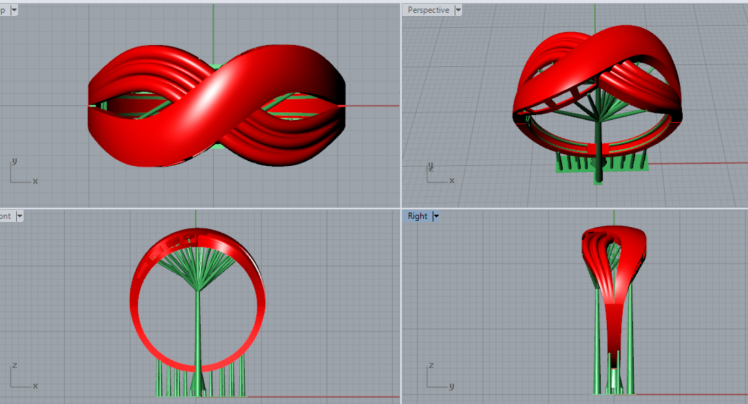Activate the Perspective viewport title label
The height and width of the screenshot is (404, 748).
(x=428, y=9)
